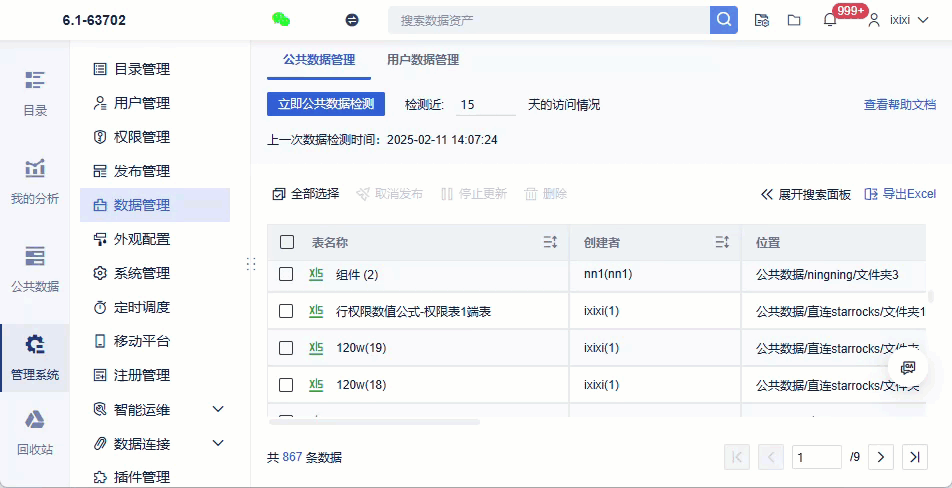The width and height of the screenshot is (952, 488).
Task: Click the search magnifier button
Action: 724,20
